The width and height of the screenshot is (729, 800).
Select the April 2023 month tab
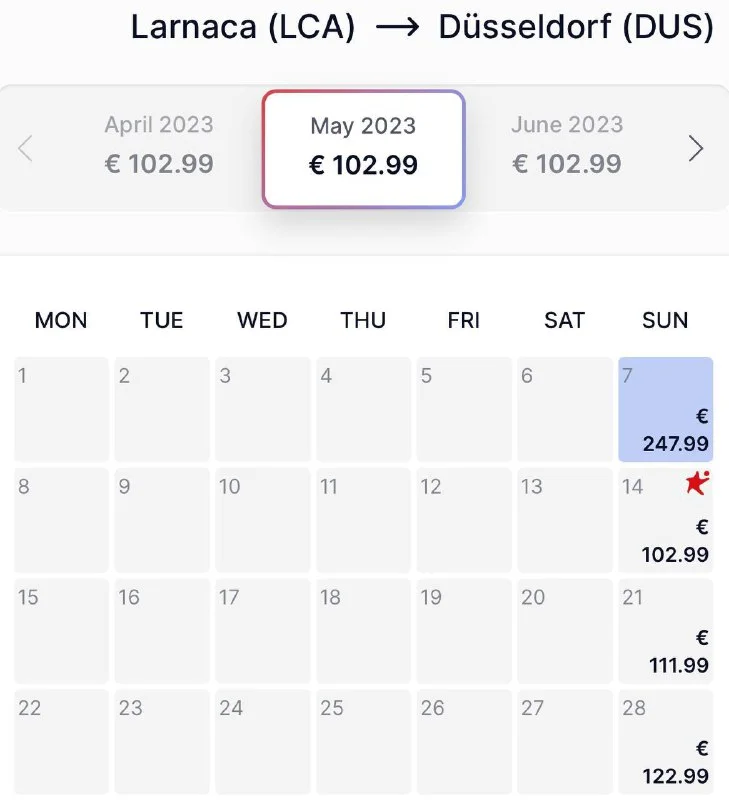159,145
